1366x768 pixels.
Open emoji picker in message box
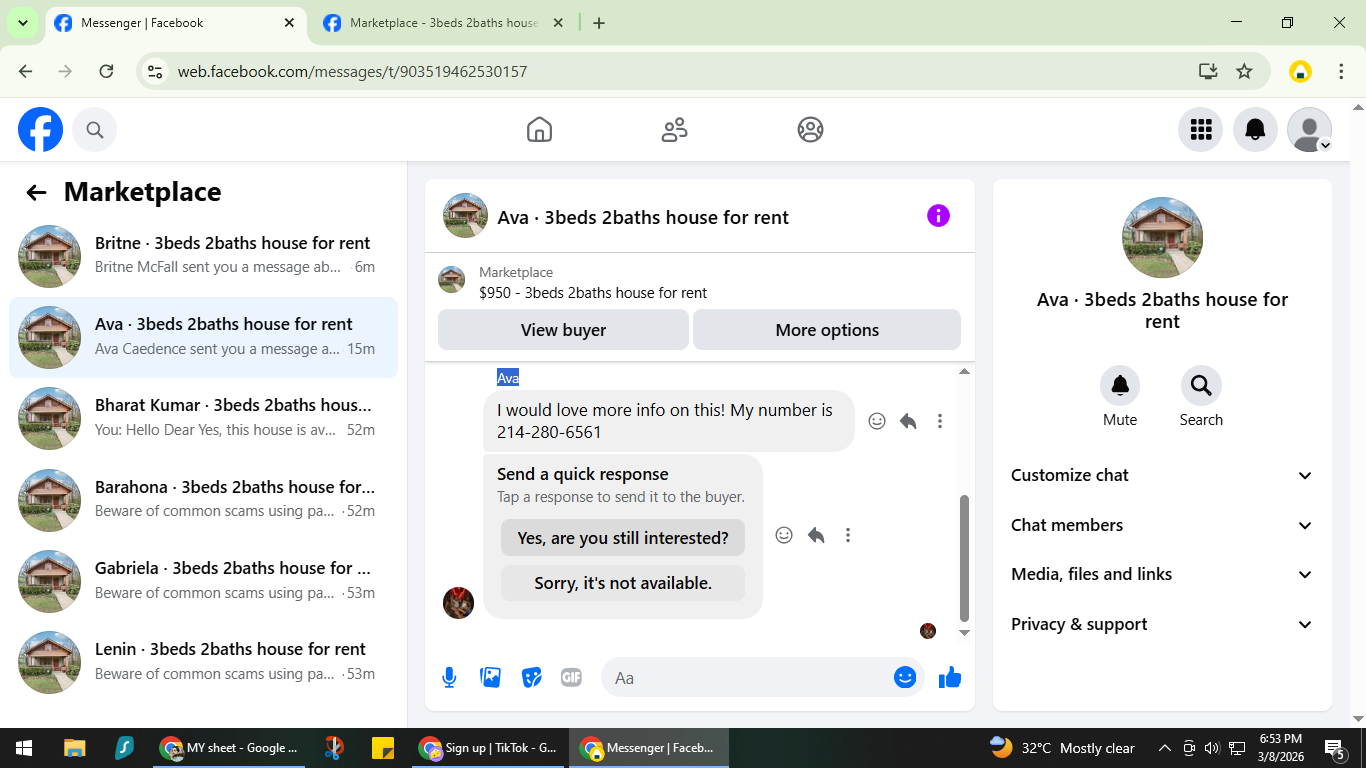coord(905,678)
